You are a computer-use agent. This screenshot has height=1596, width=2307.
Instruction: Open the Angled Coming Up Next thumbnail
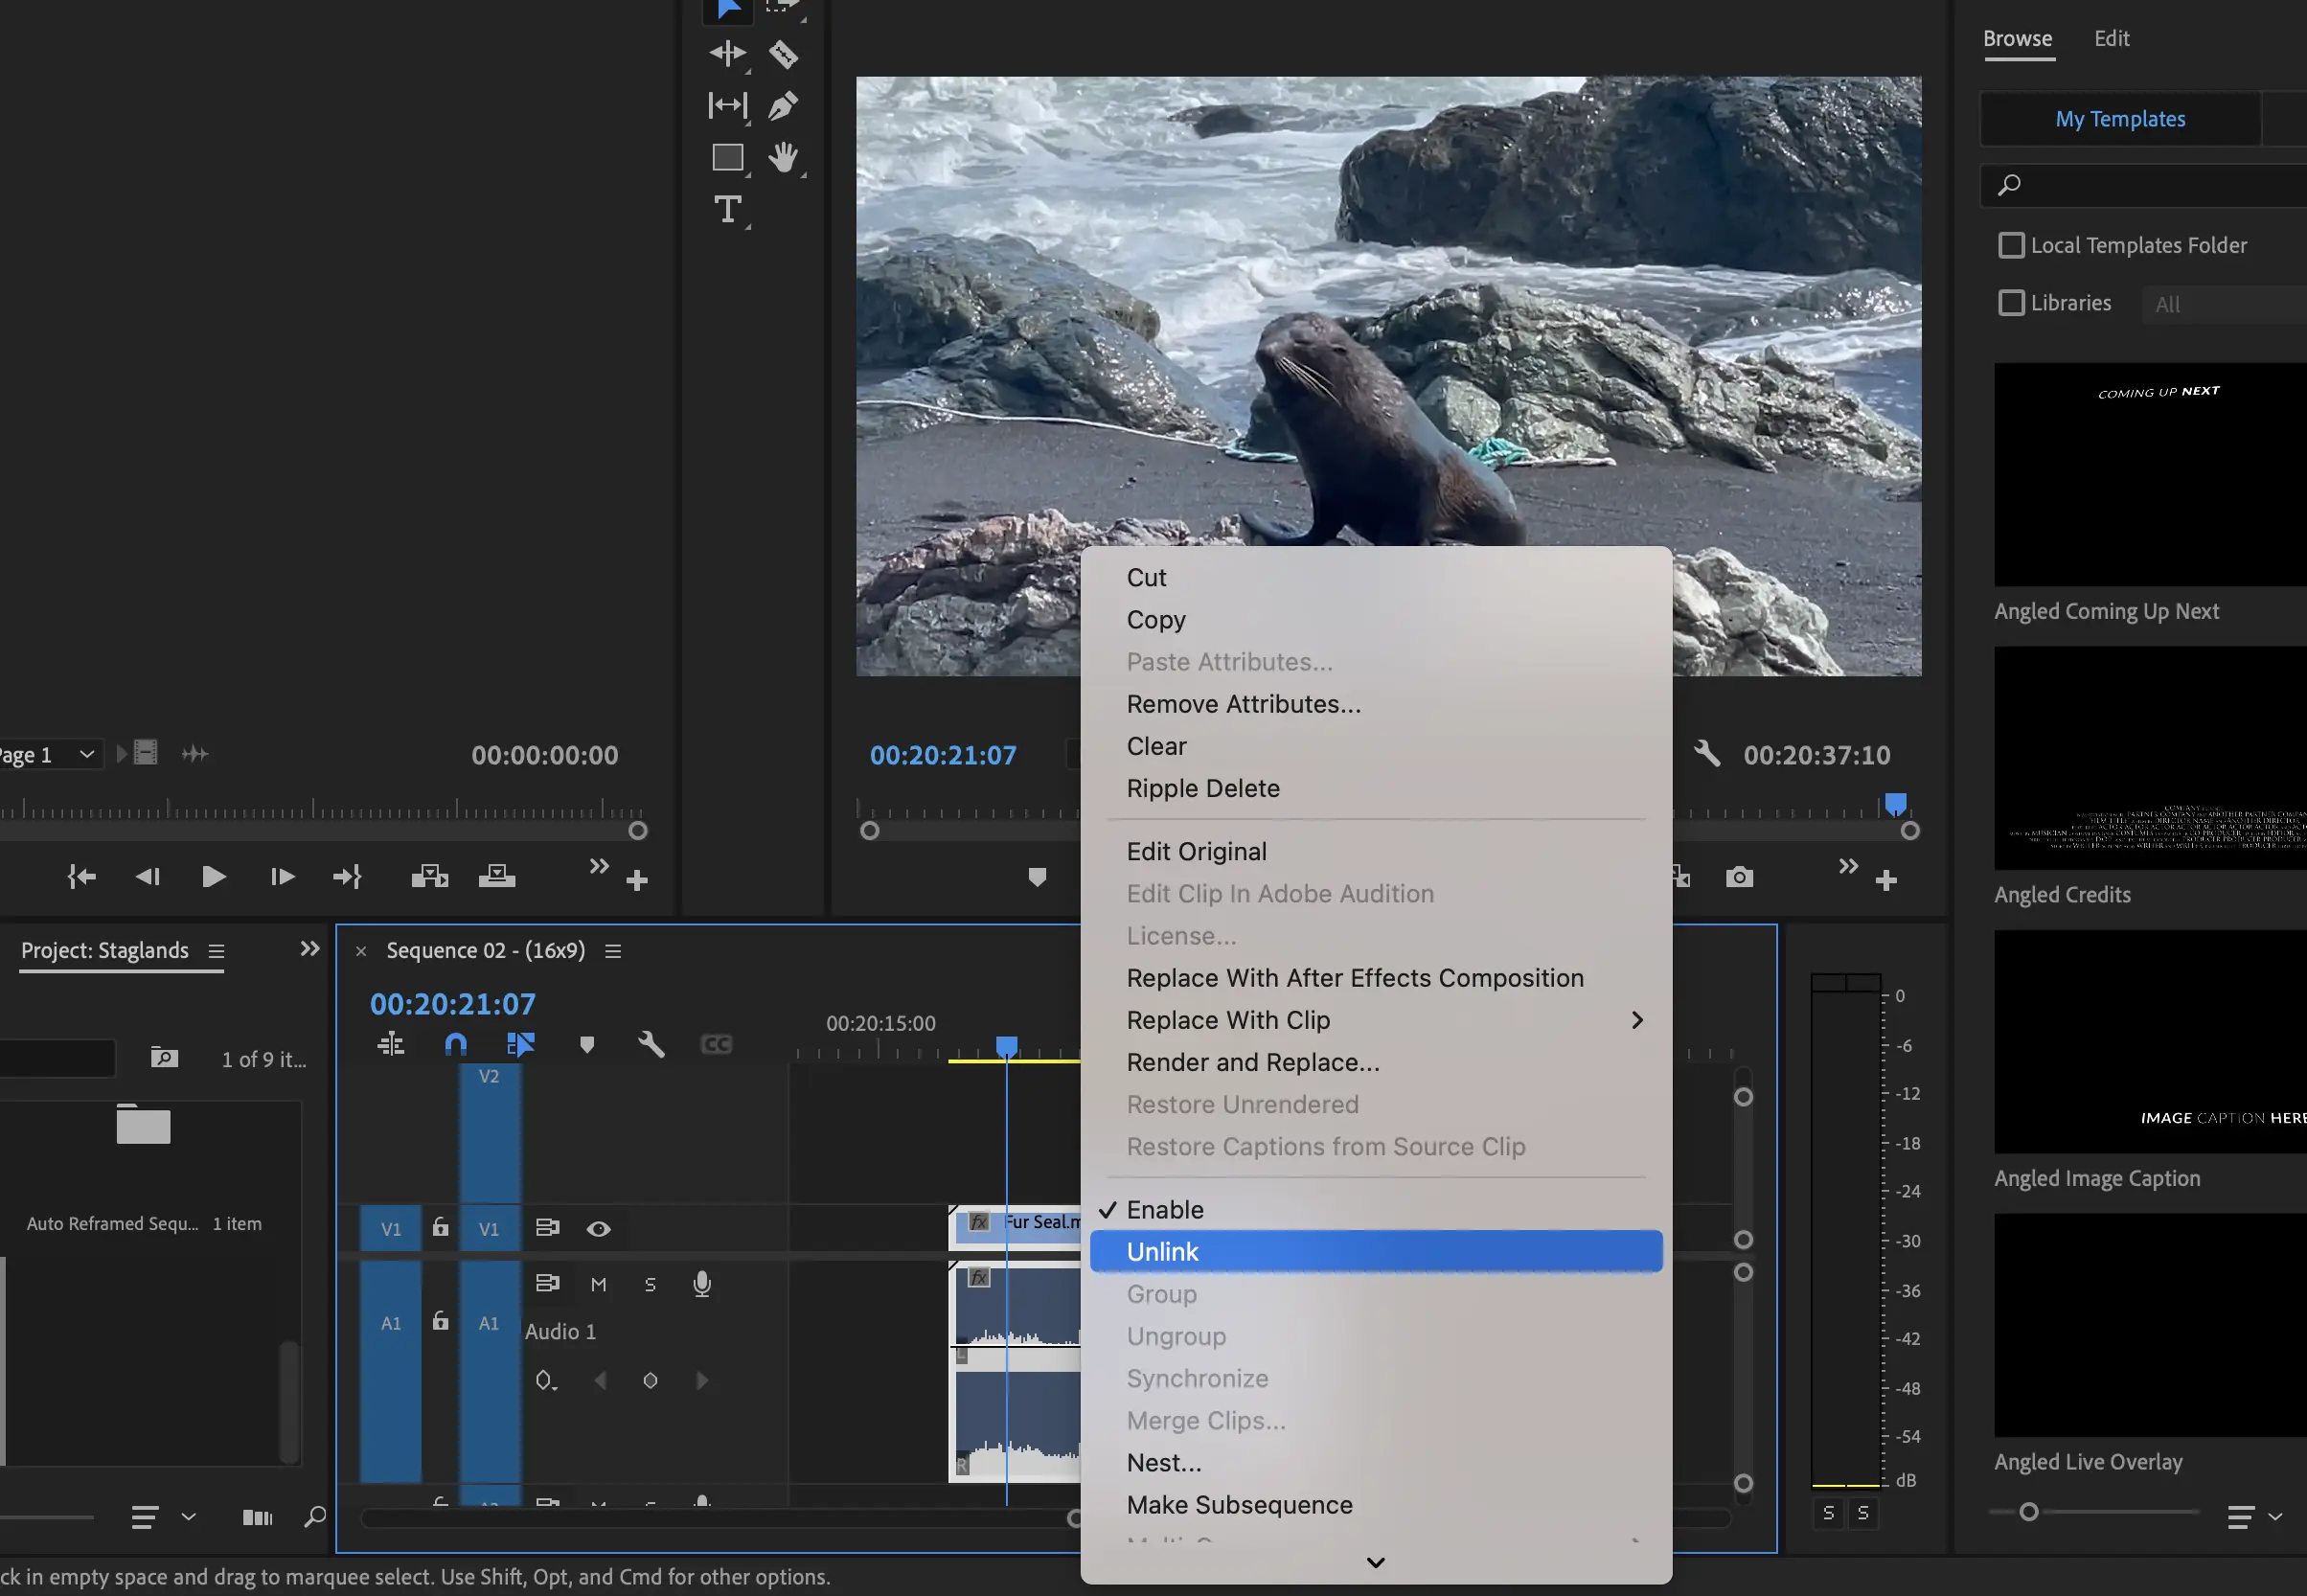2150,474
